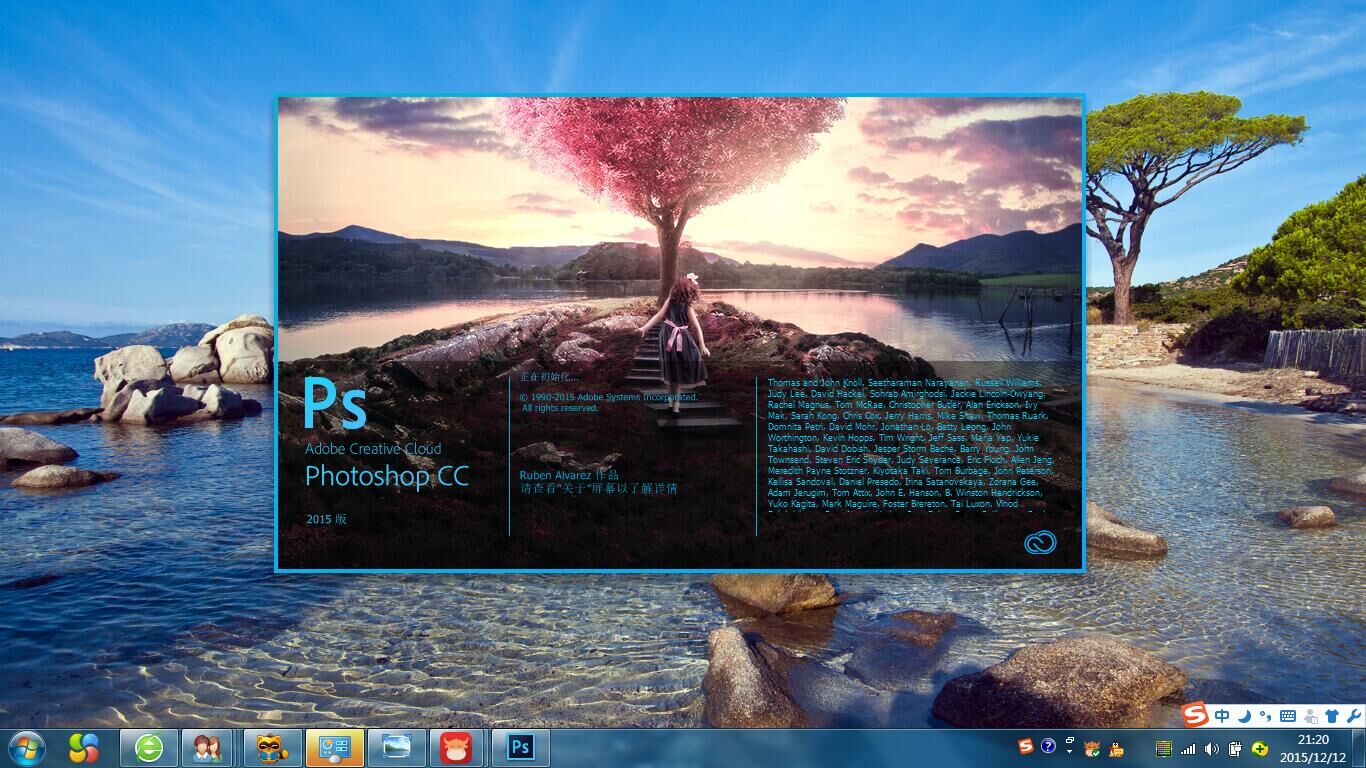Open the QQ penguin message tray icon
The width and height of the screenshot is (1366, 768).
[x=1116, y=748]
